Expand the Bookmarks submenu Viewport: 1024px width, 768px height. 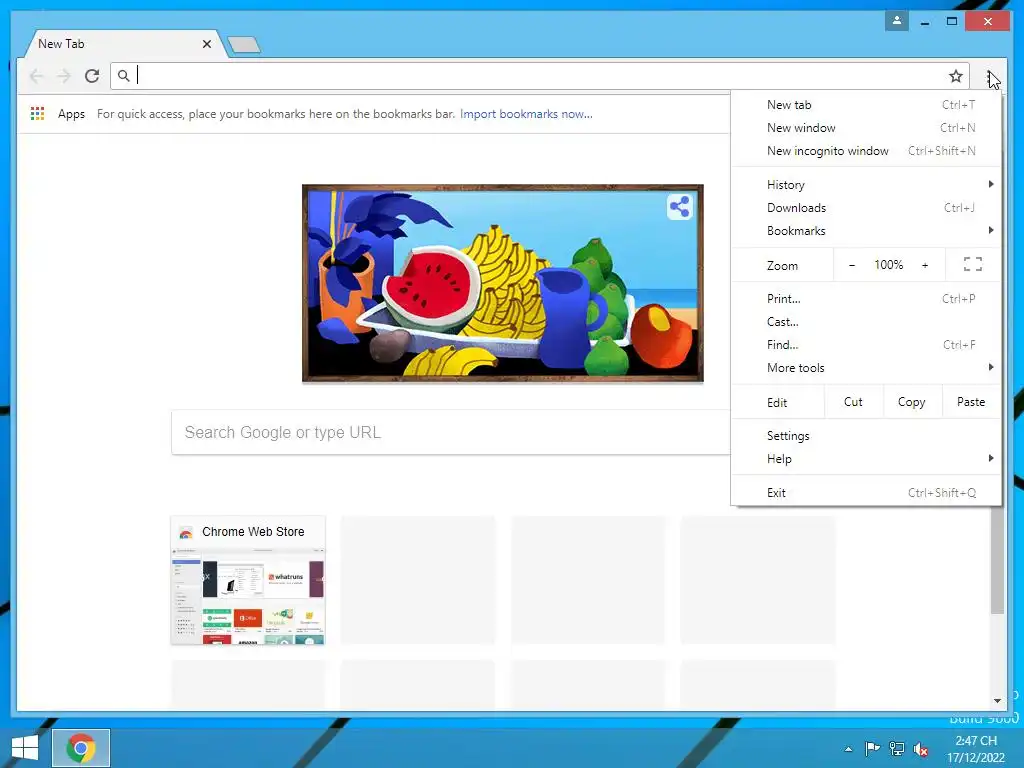click(866, 231)
